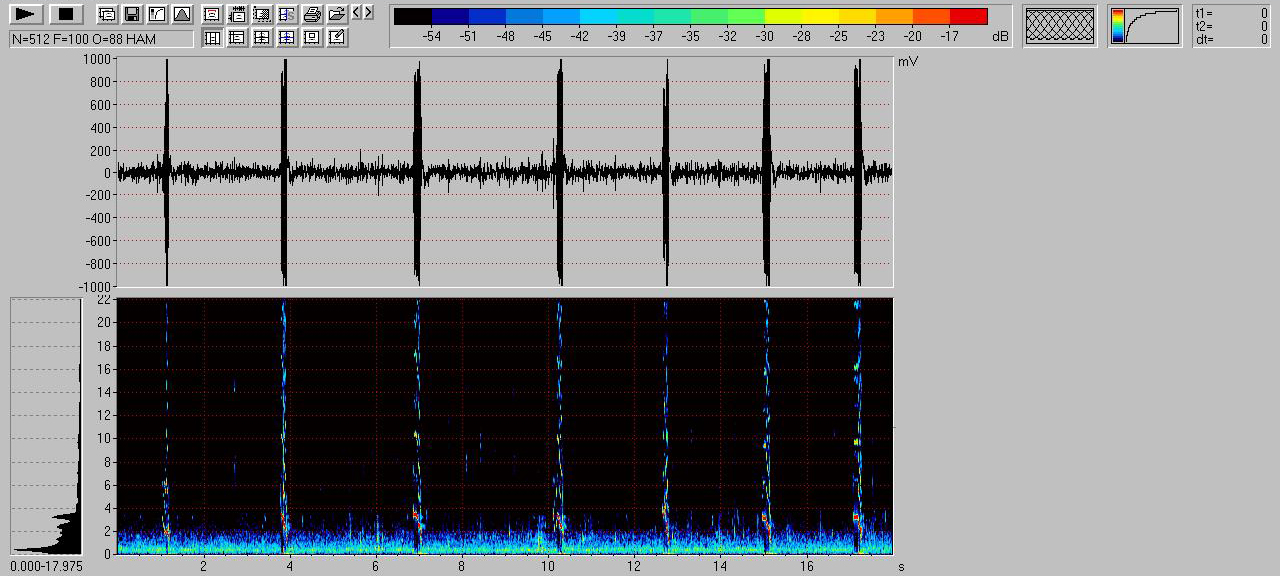Click the waveform pulse near 10 seconds
This screenshot has width=1280, height=576.
(560, 172)
